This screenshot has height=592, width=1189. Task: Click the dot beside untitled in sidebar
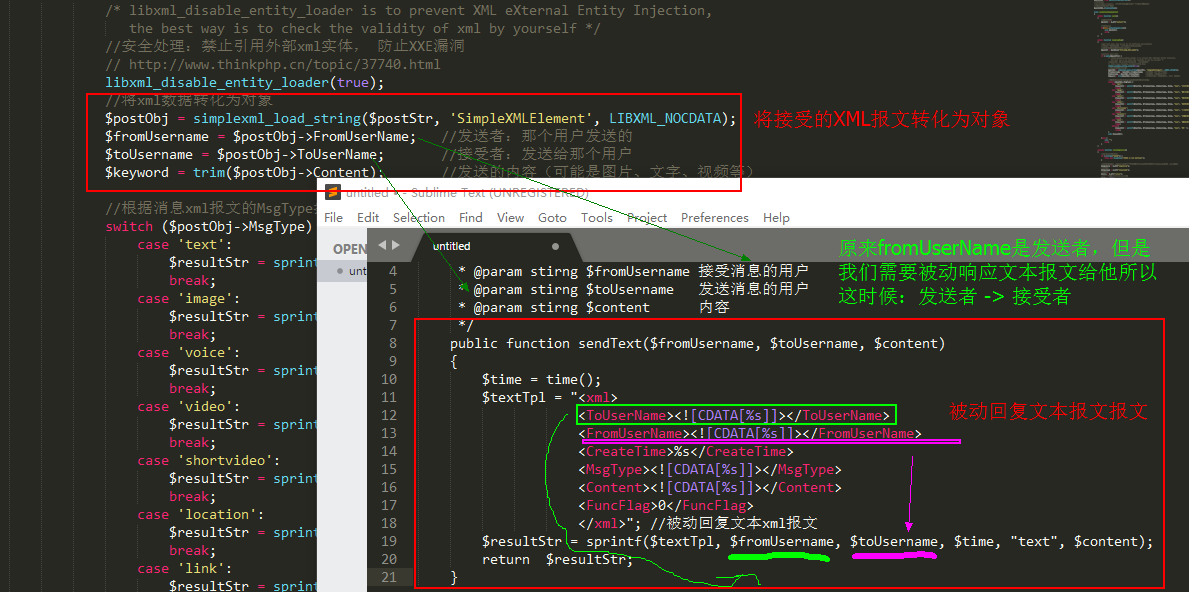(x=340, y=271)
